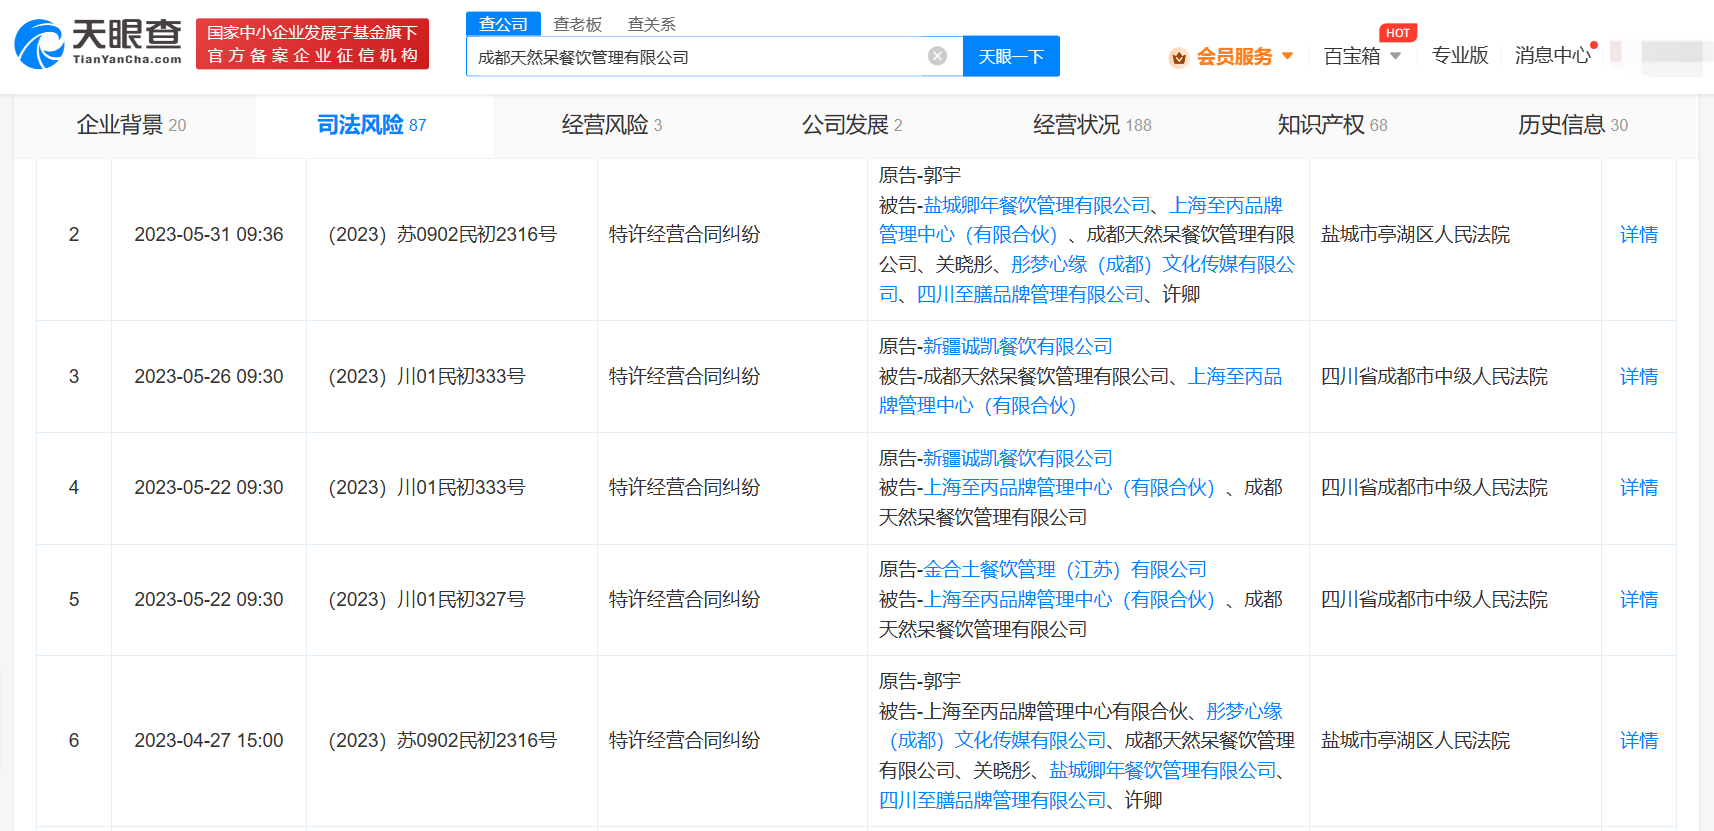Click the red 官方备案企业征信机构 banner
Screen dimensions: 1714x831
(312, 44)
